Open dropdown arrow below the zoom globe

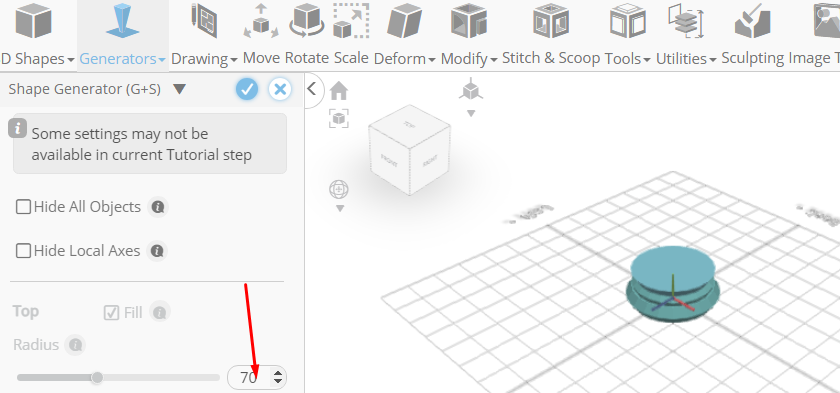pyautogui.click(x=339, y=209)
